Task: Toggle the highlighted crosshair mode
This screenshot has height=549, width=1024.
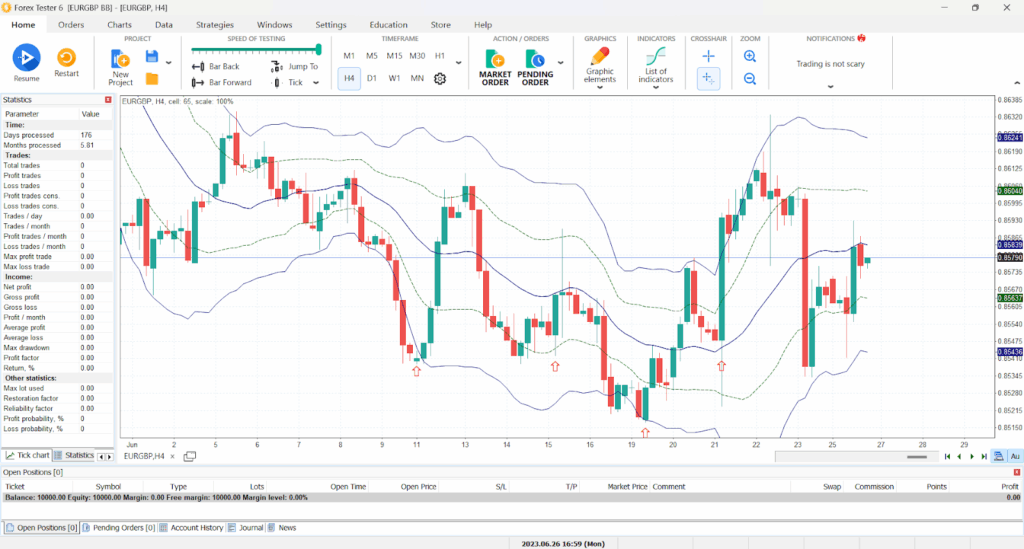Action: point(708,78)
